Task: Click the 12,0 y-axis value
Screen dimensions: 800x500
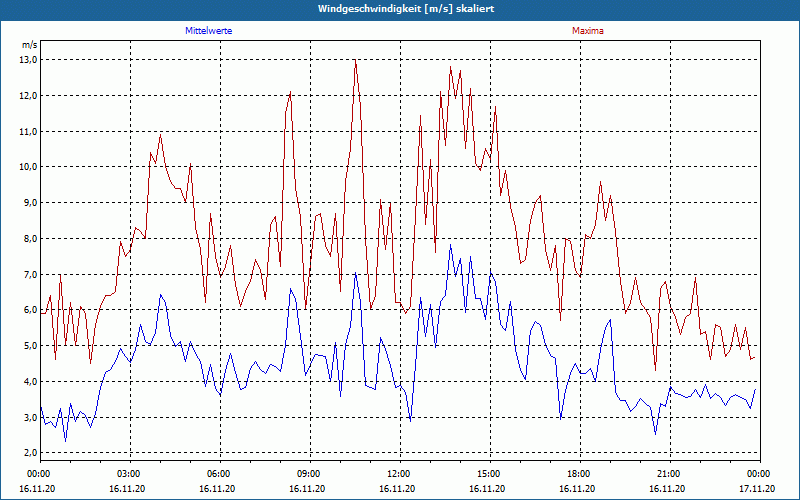Action: [x=30, y=95]
